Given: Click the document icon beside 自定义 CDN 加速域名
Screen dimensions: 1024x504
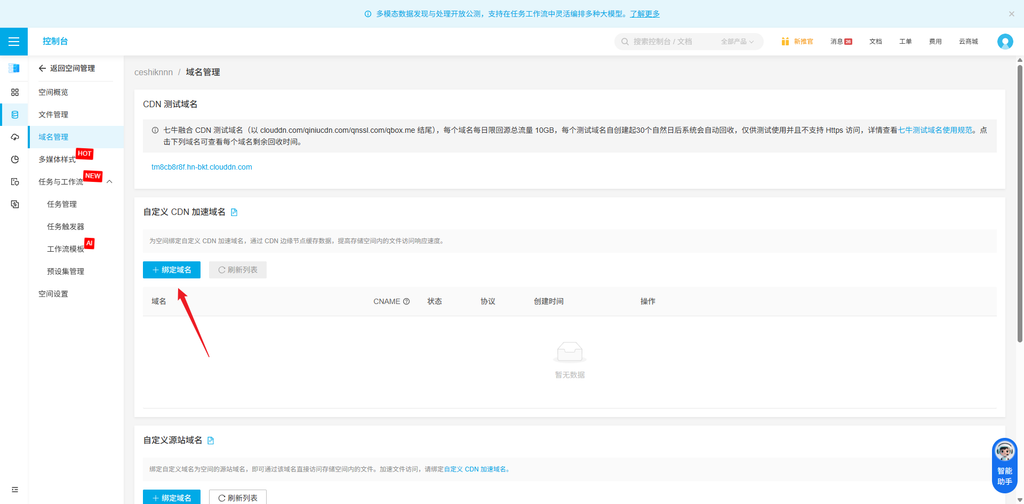Looking at the screenshot, I should (x=234, y=212).
